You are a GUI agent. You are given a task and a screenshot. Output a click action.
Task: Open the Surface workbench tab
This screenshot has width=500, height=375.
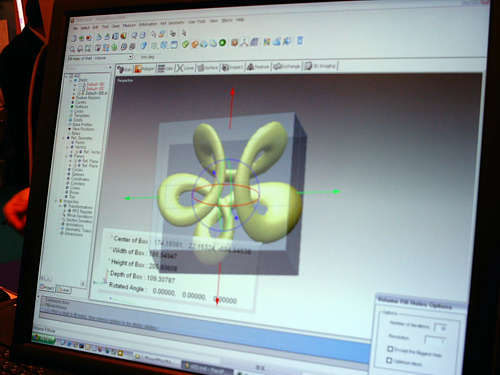point(207,68)
